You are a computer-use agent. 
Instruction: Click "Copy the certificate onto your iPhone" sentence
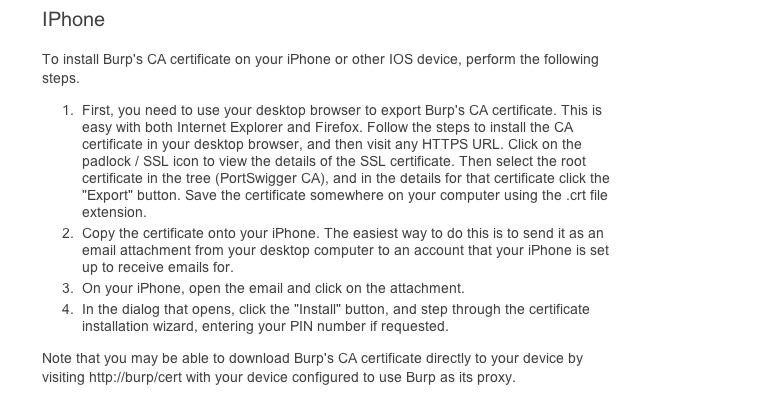pyautogui.click(x=201, y=234)
